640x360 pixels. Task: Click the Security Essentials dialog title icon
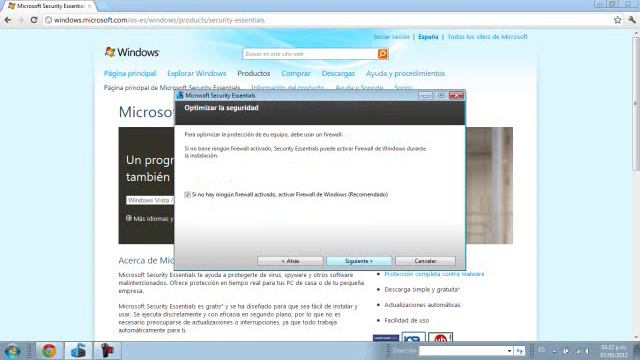[180, 96]
